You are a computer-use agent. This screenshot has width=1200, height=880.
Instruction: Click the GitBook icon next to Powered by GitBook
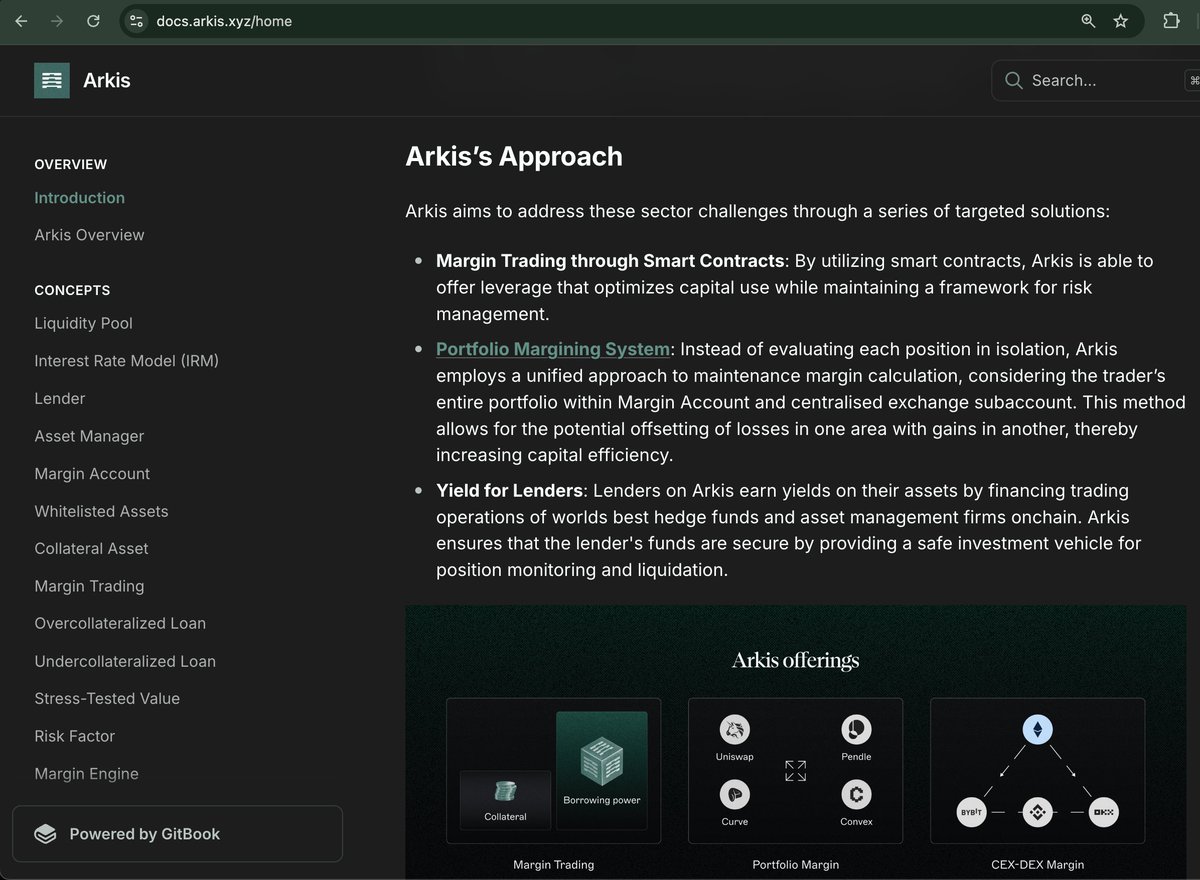click(x=45, y=833)
